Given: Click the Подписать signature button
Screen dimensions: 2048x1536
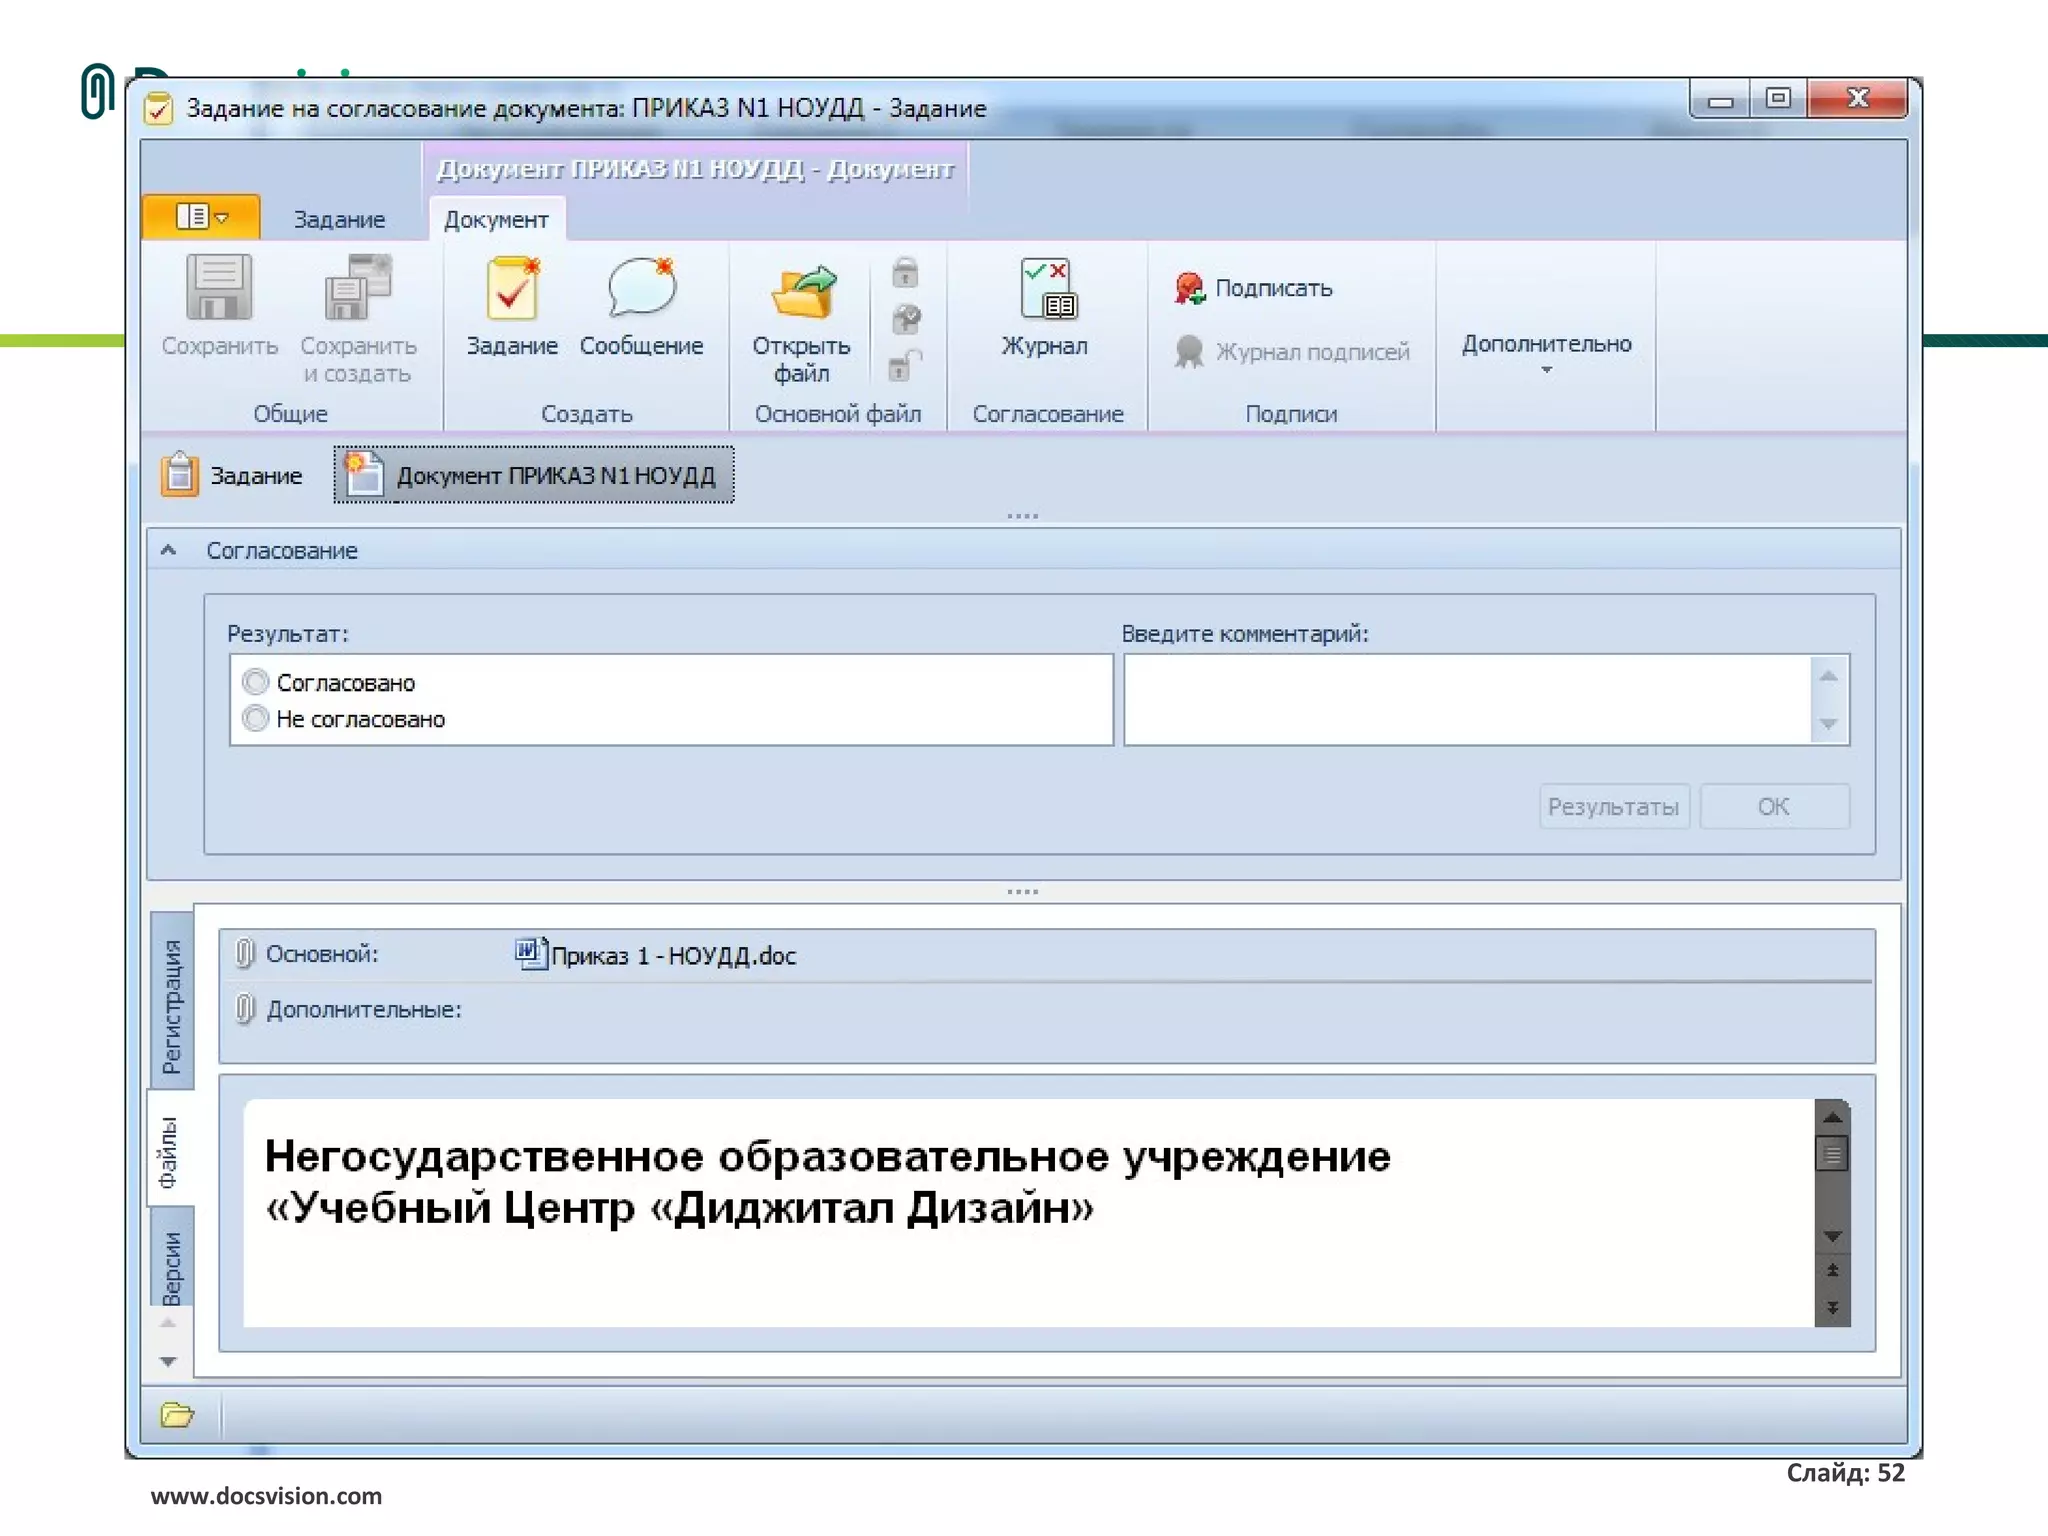Looking at the screenshot, I should click(x=1253, y=288).
